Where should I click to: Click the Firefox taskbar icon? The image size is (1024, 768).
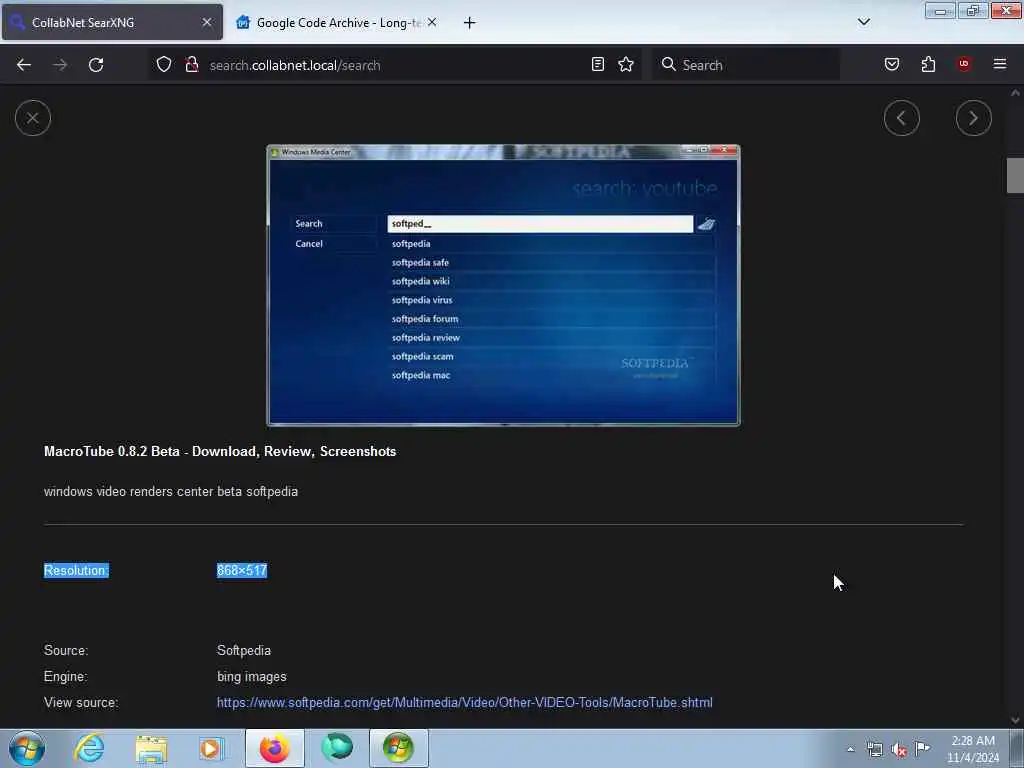click(x=275, y=748)
